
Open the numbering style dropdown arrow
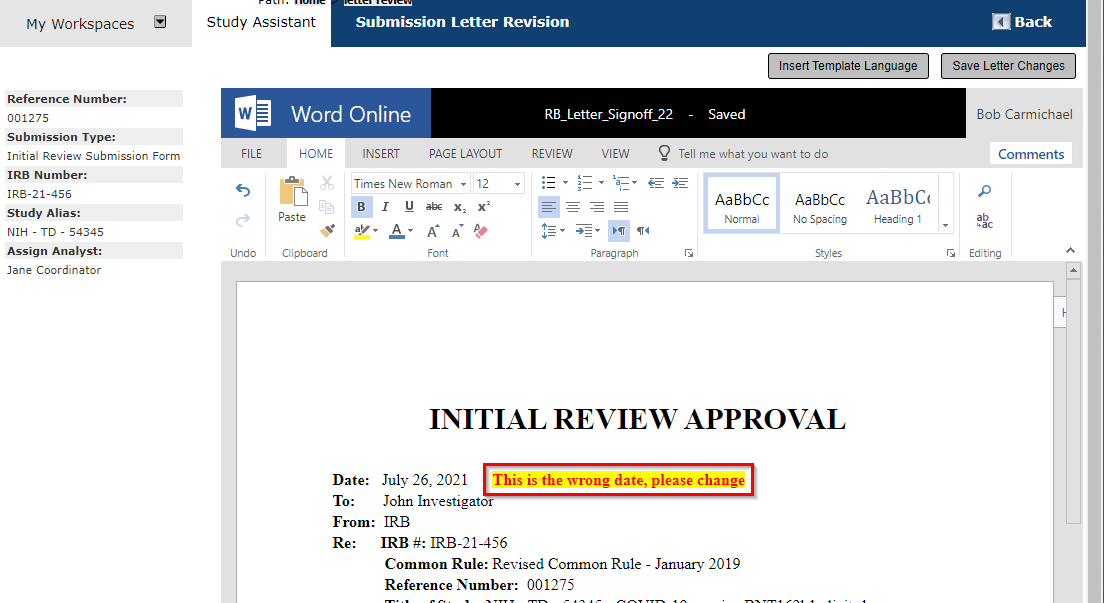click(x=601, y=183)
